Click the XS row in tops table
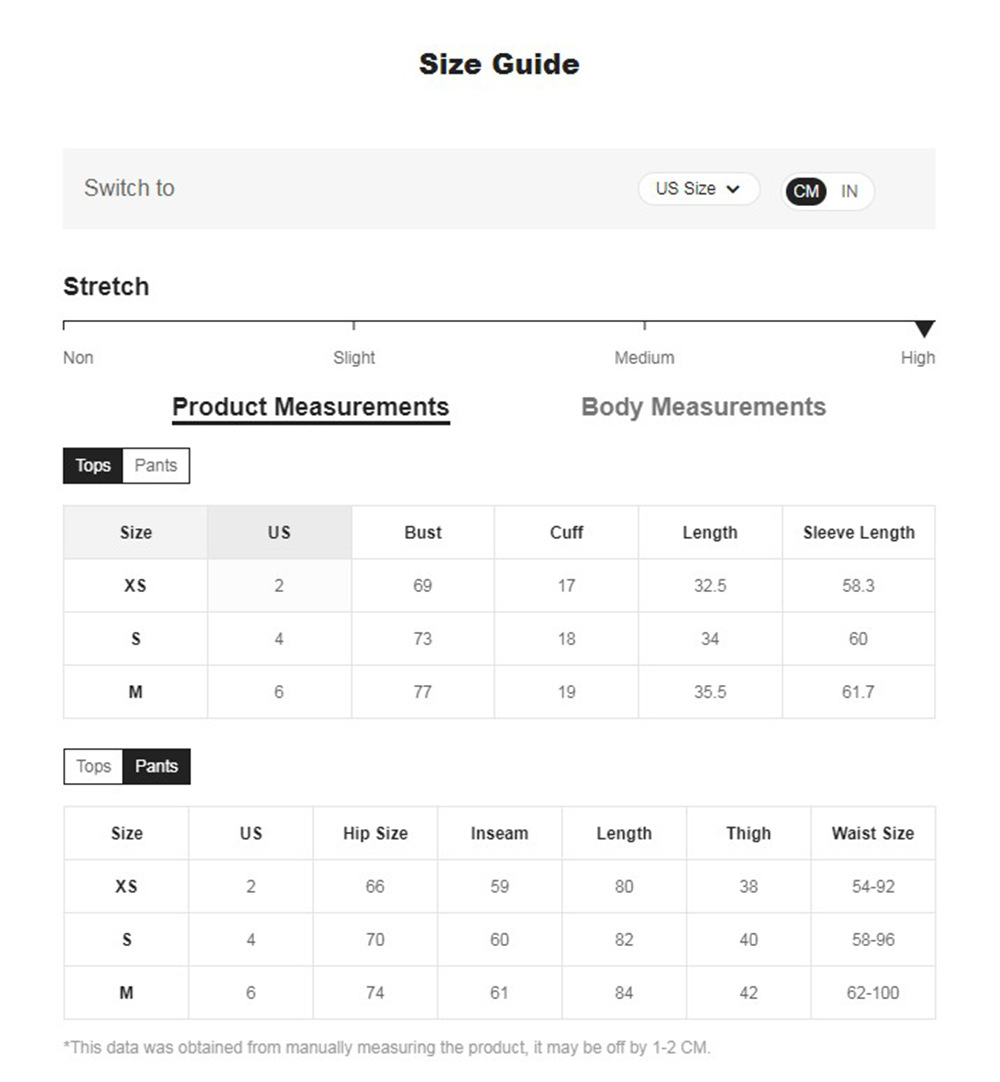 click(135, 586)
